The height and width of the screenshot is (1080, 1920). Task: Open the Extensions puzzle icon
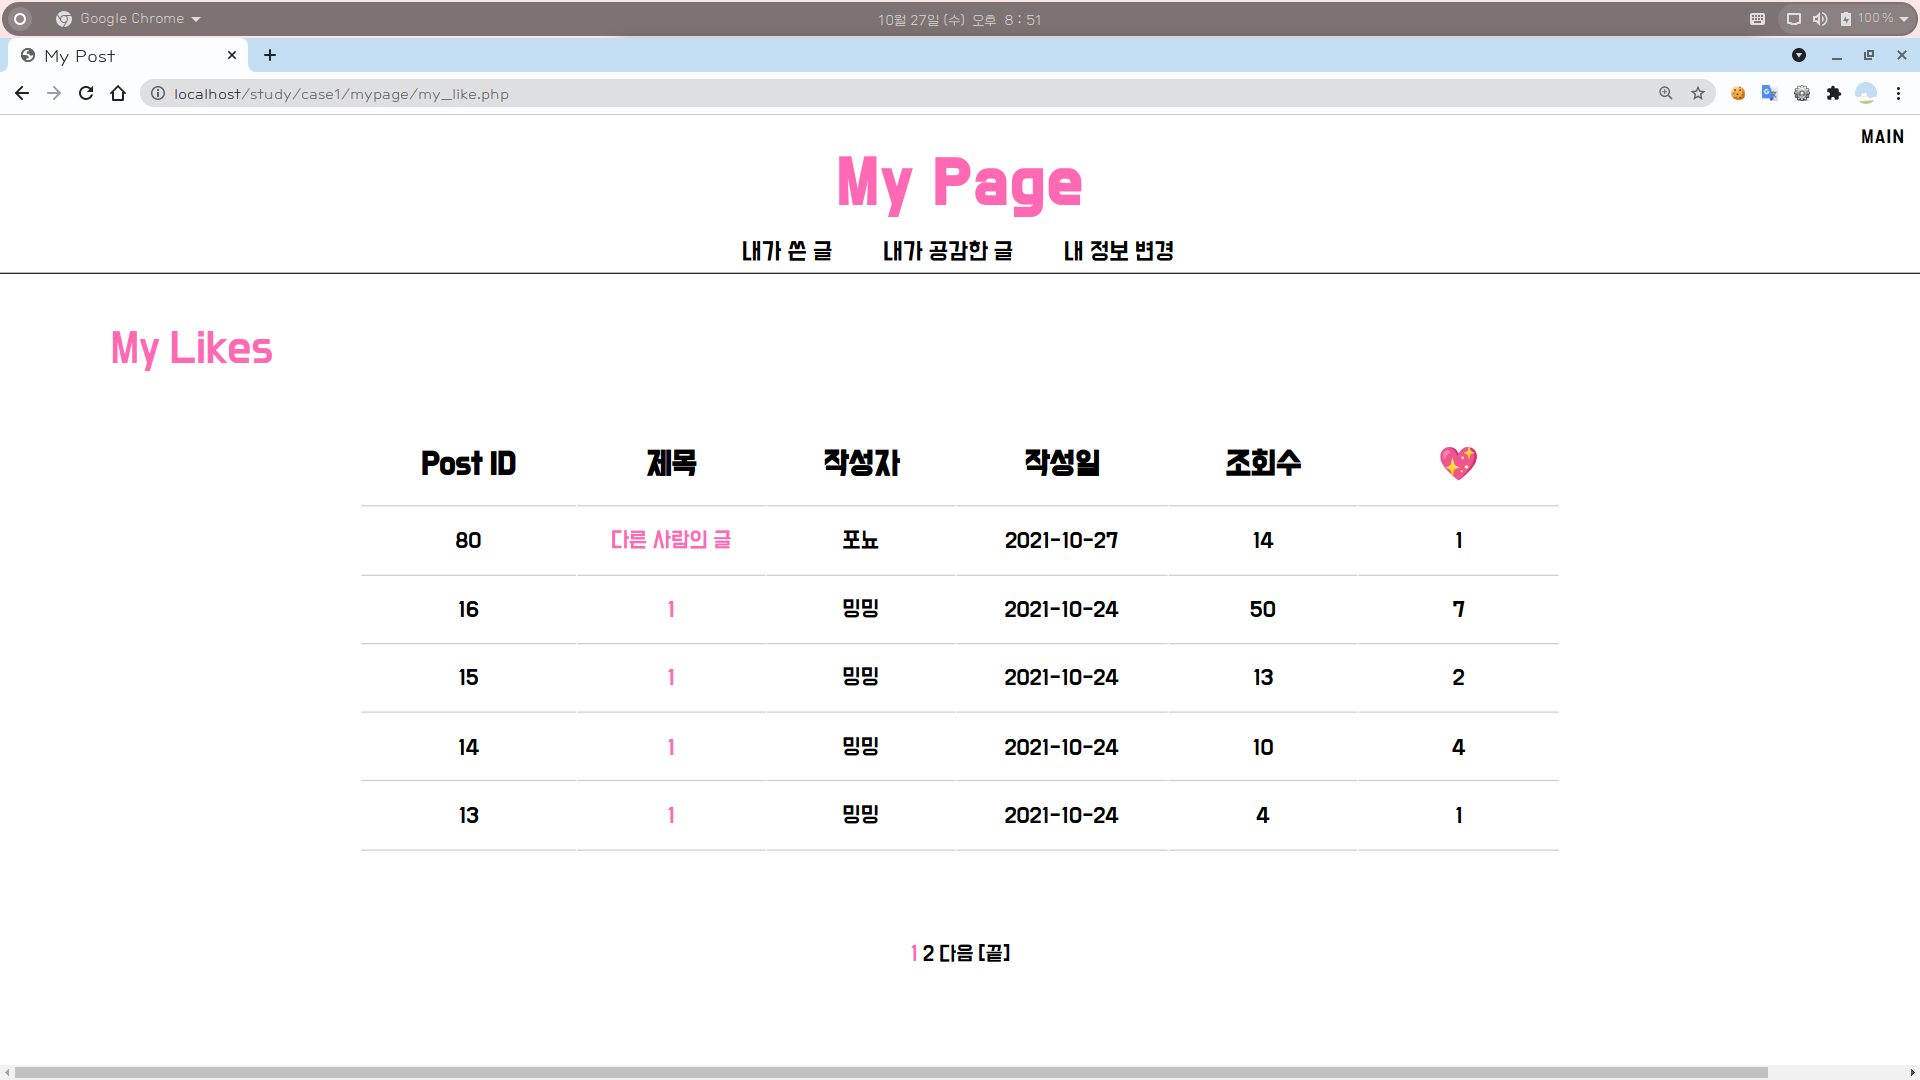click(x=1834, y=93)
